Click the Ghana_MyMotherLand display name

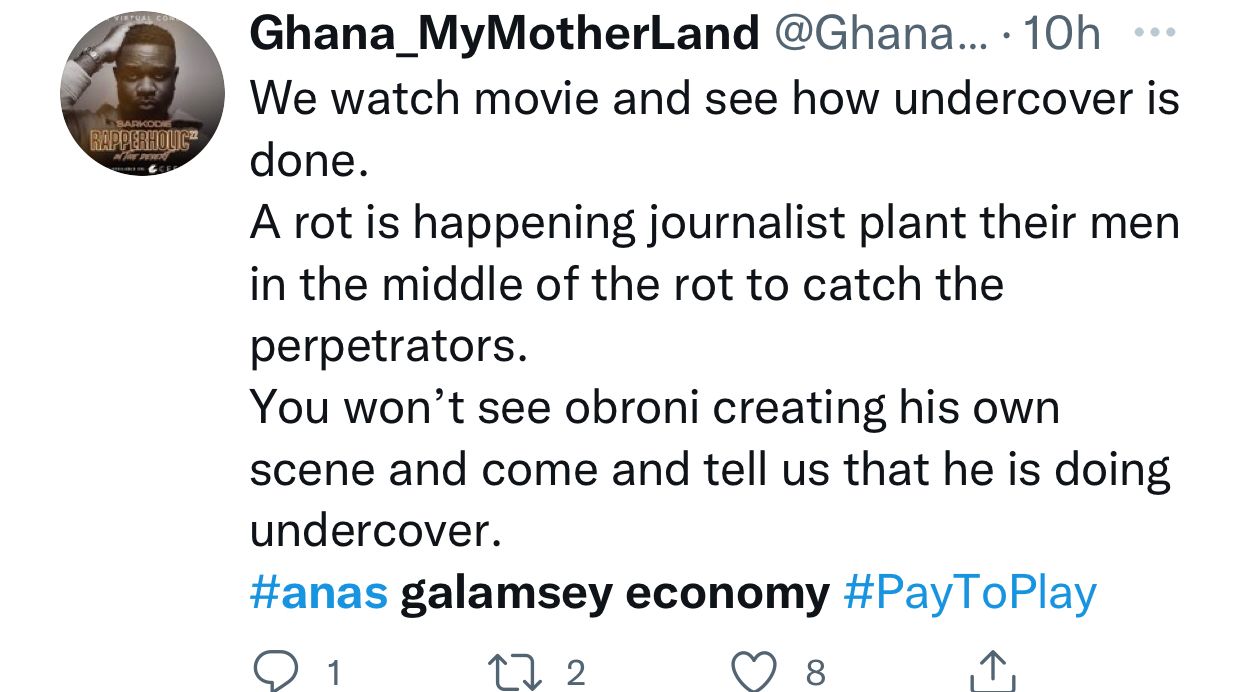504,35
